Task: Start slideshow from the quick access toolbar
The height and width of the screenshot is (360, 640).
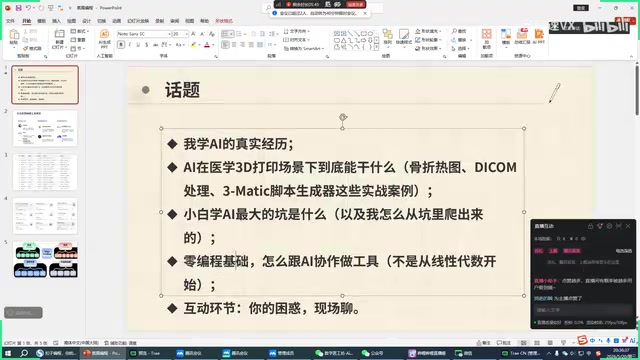Action: pyautogui.click(x=51, y=8)
